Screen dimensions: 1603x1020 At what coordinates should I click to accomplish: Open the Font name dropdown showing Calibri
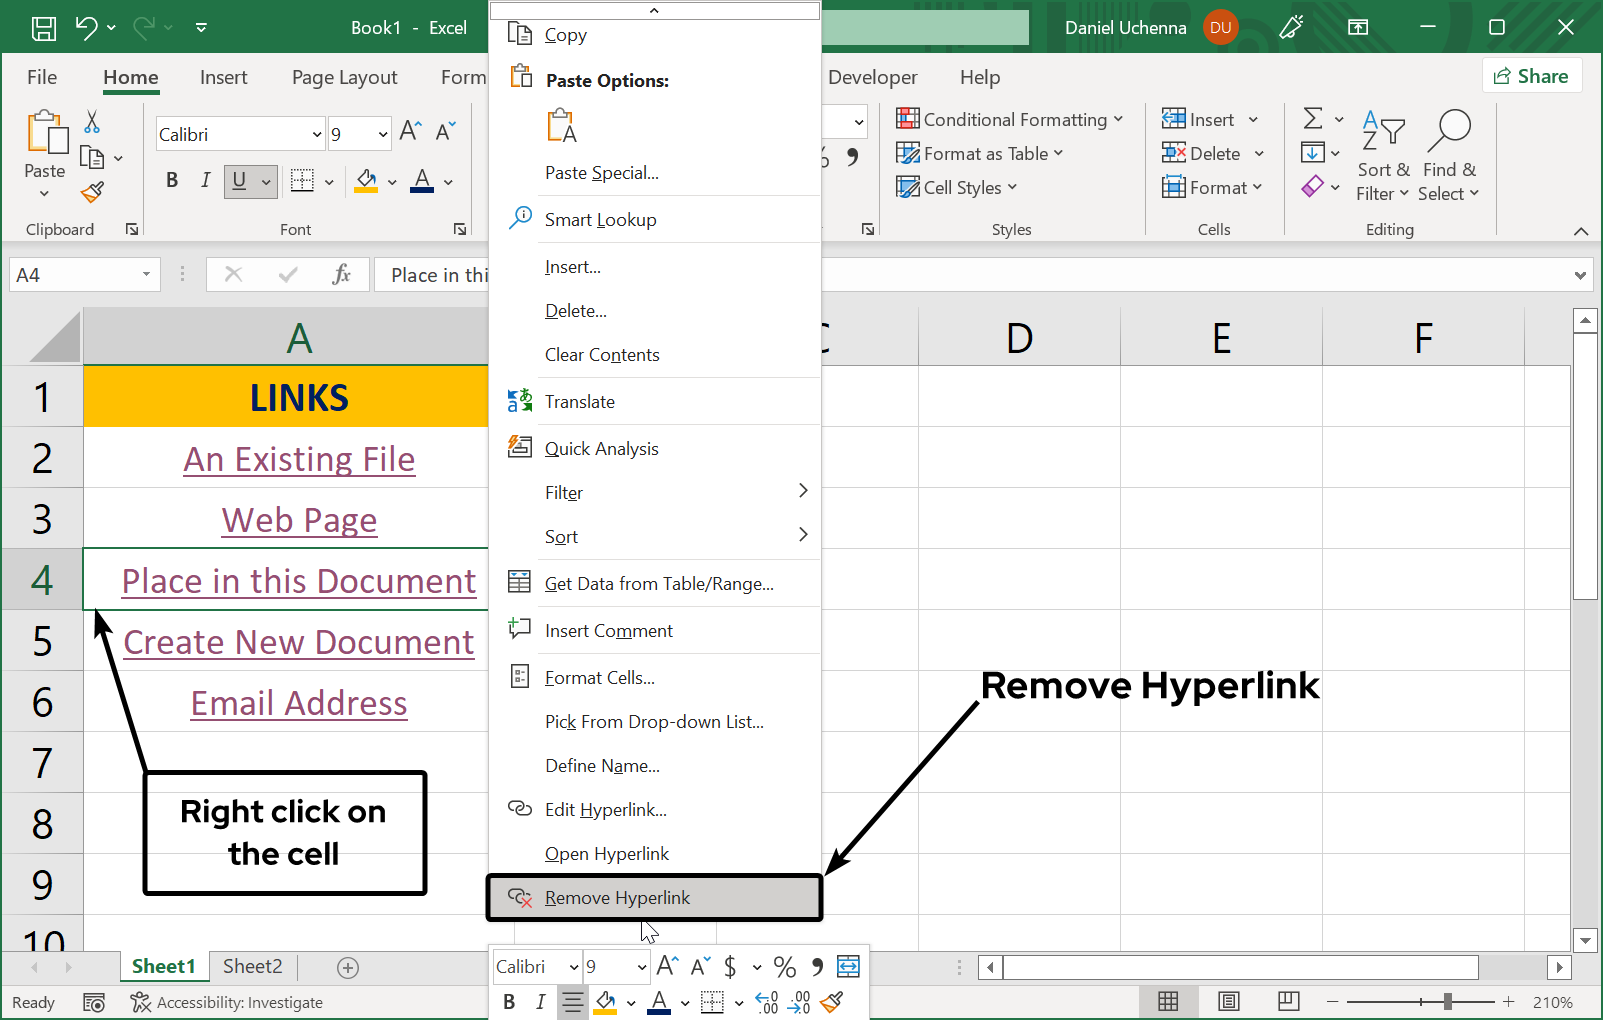[317, 134]
